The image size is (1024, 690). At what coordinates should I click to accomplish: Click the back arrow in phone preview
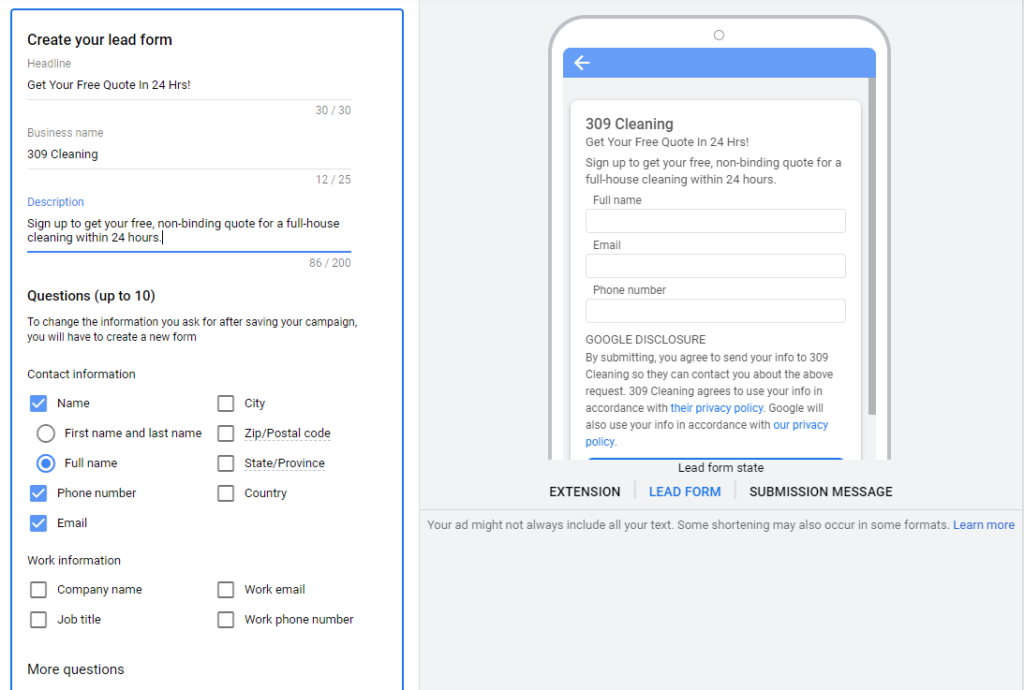pos(582,63)
